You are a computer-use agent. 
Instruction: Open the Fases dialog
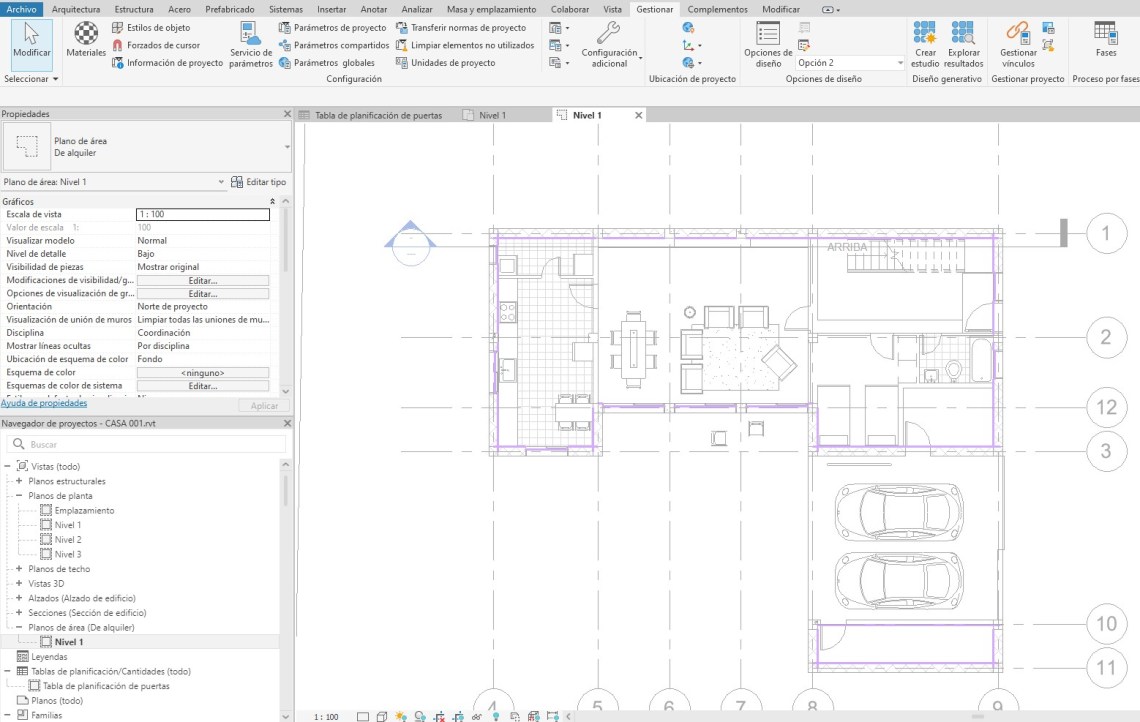point(1105,35)
